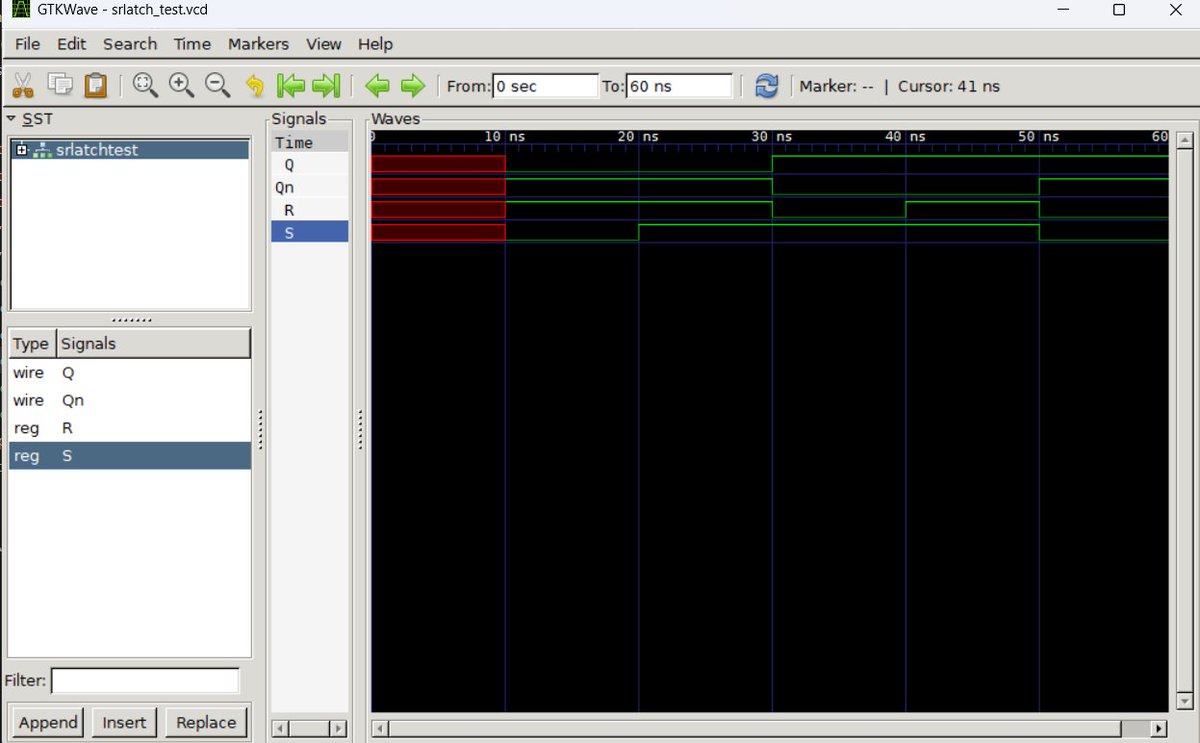This screenshot has width=1200, height=743.
Task: Select wire Qn in signal list
Action: (x=130, y=400)
